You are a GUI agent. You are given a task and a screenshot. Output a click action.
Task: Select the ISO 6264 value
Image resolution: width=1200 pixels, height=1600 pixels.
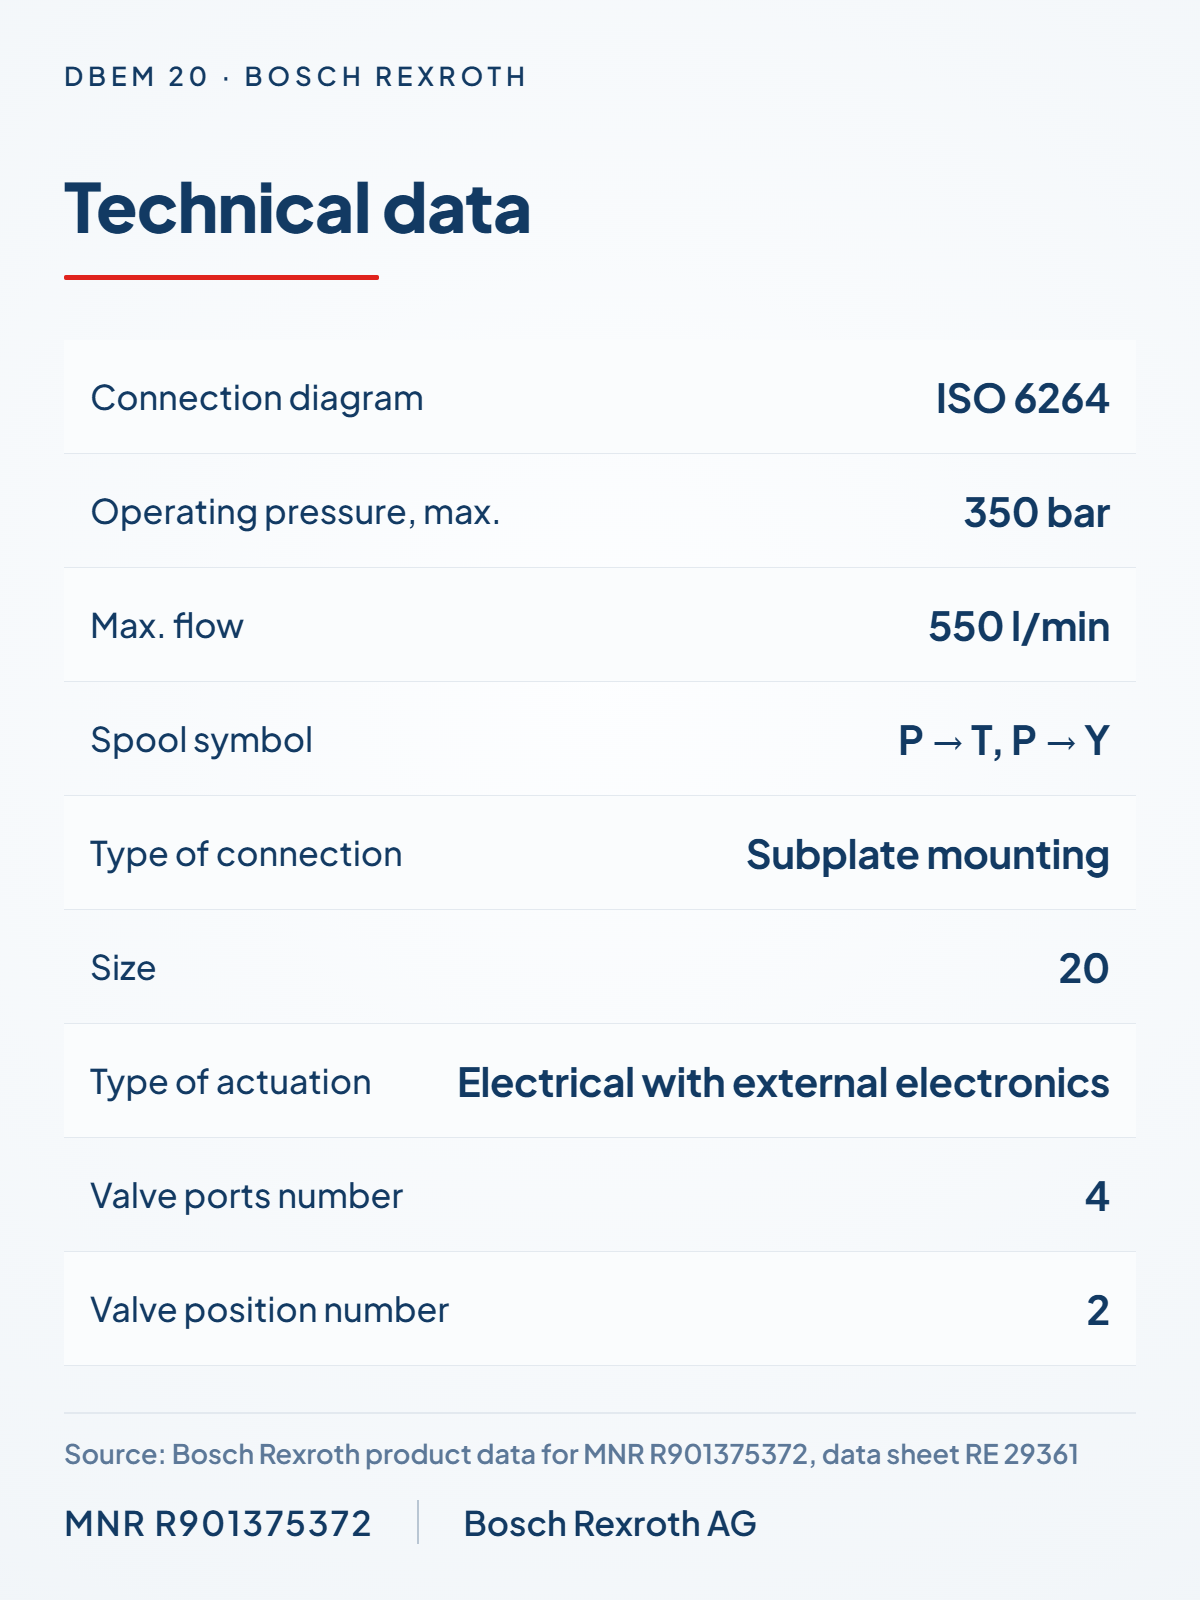[1022, 398]
